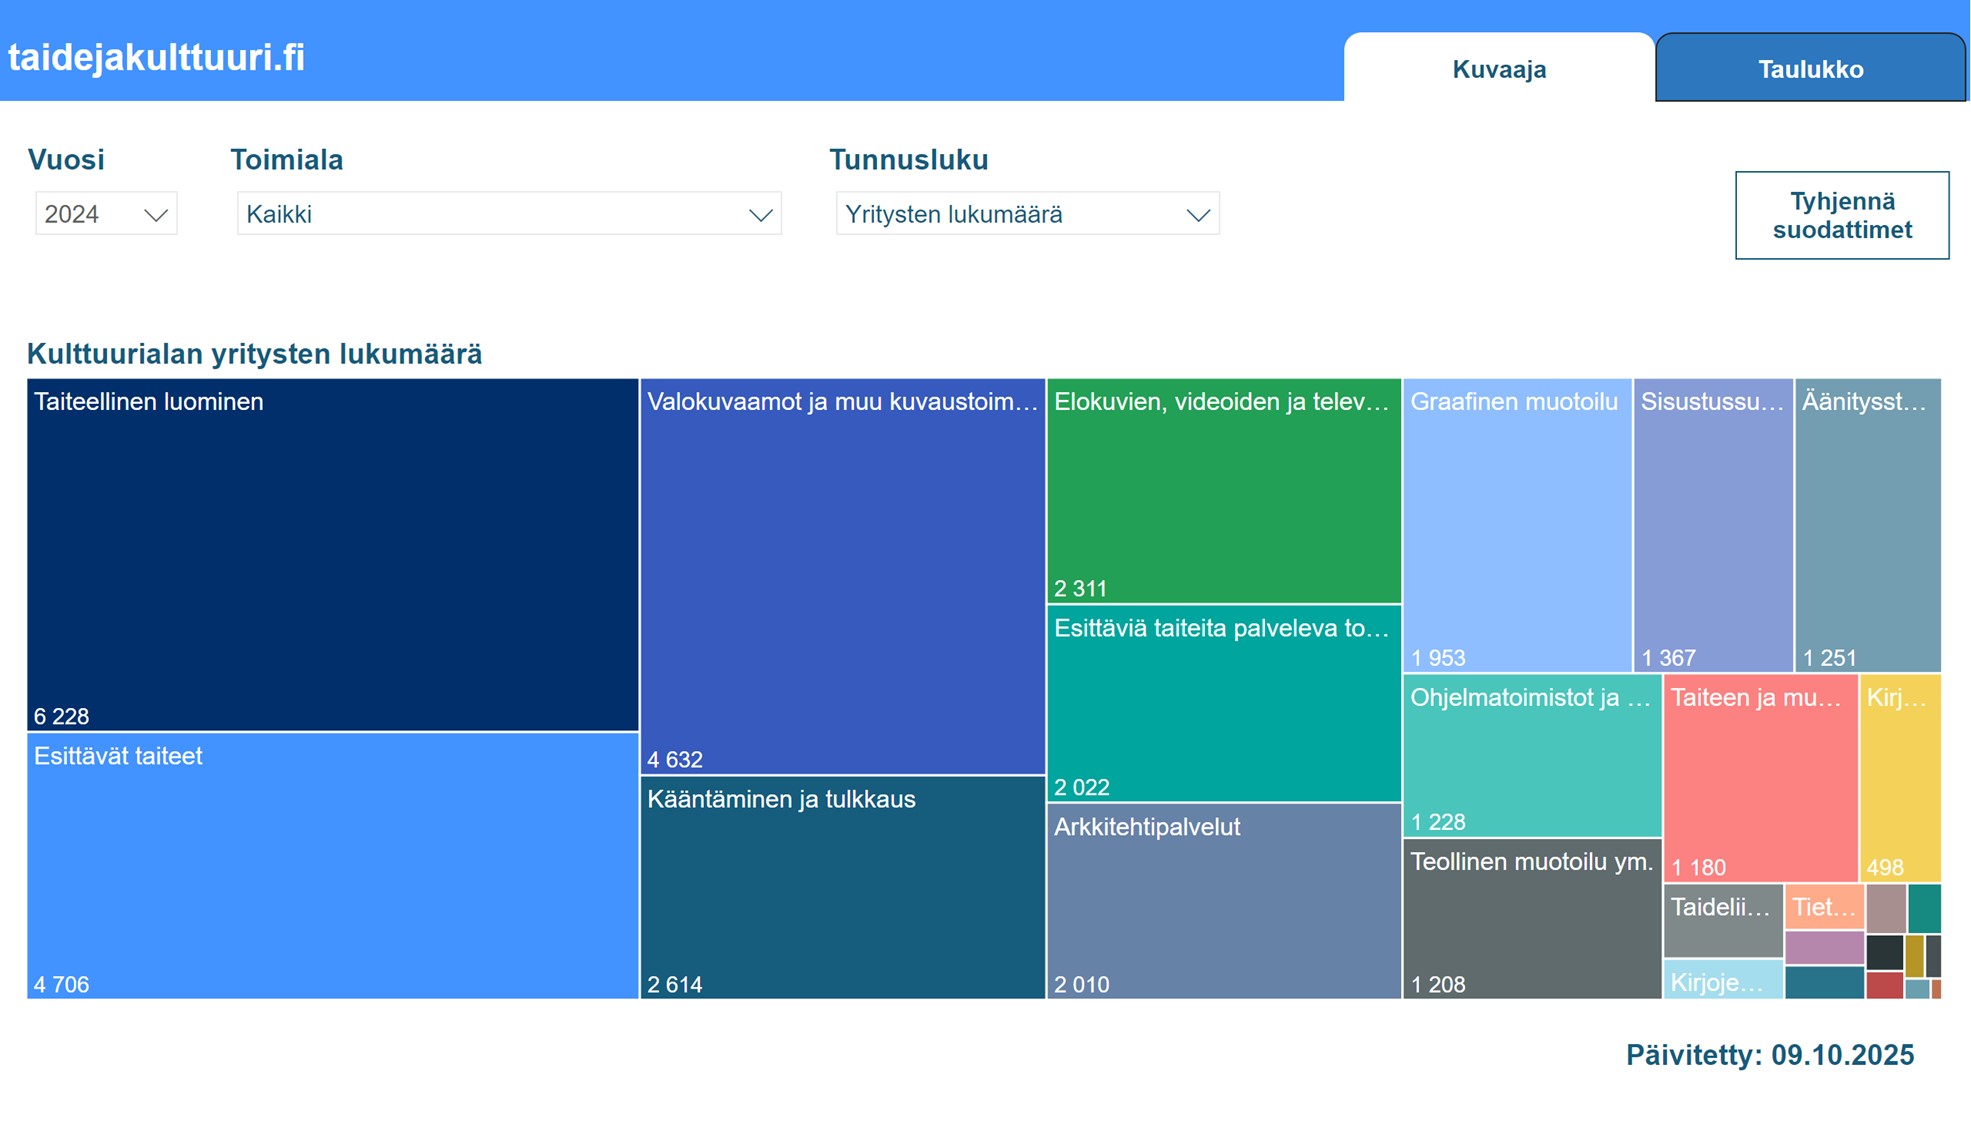Switch to the Taulukko tab

point(1810,69)
